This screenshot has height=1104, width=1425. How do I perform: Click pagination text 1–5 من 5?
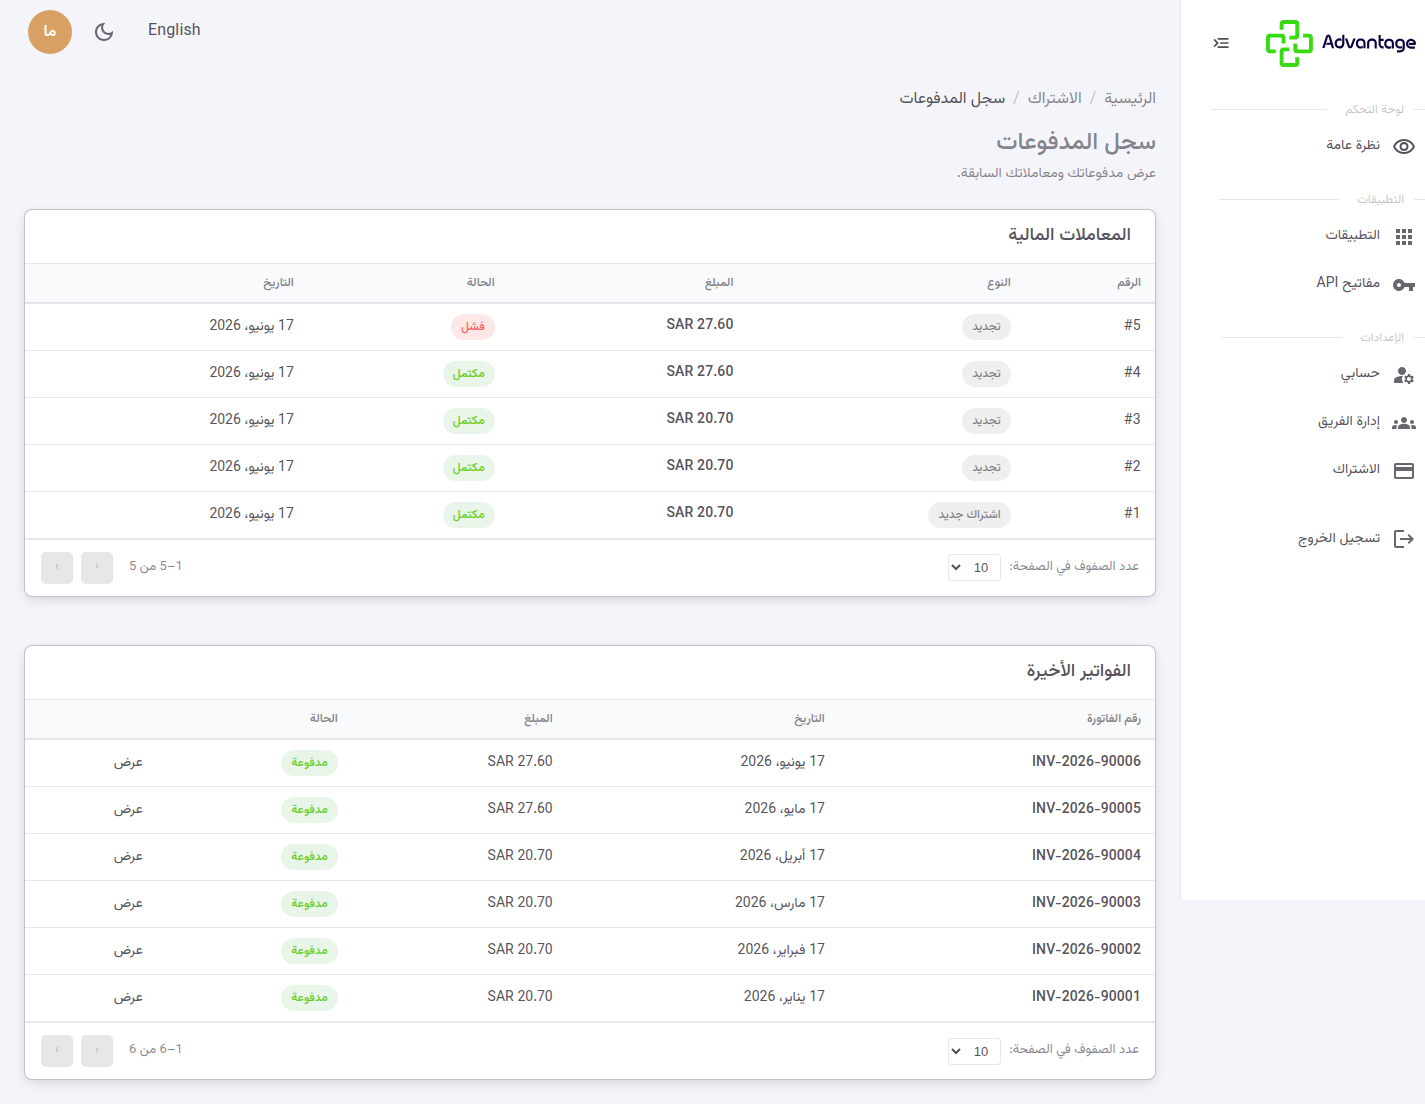(x=155, y=566)
